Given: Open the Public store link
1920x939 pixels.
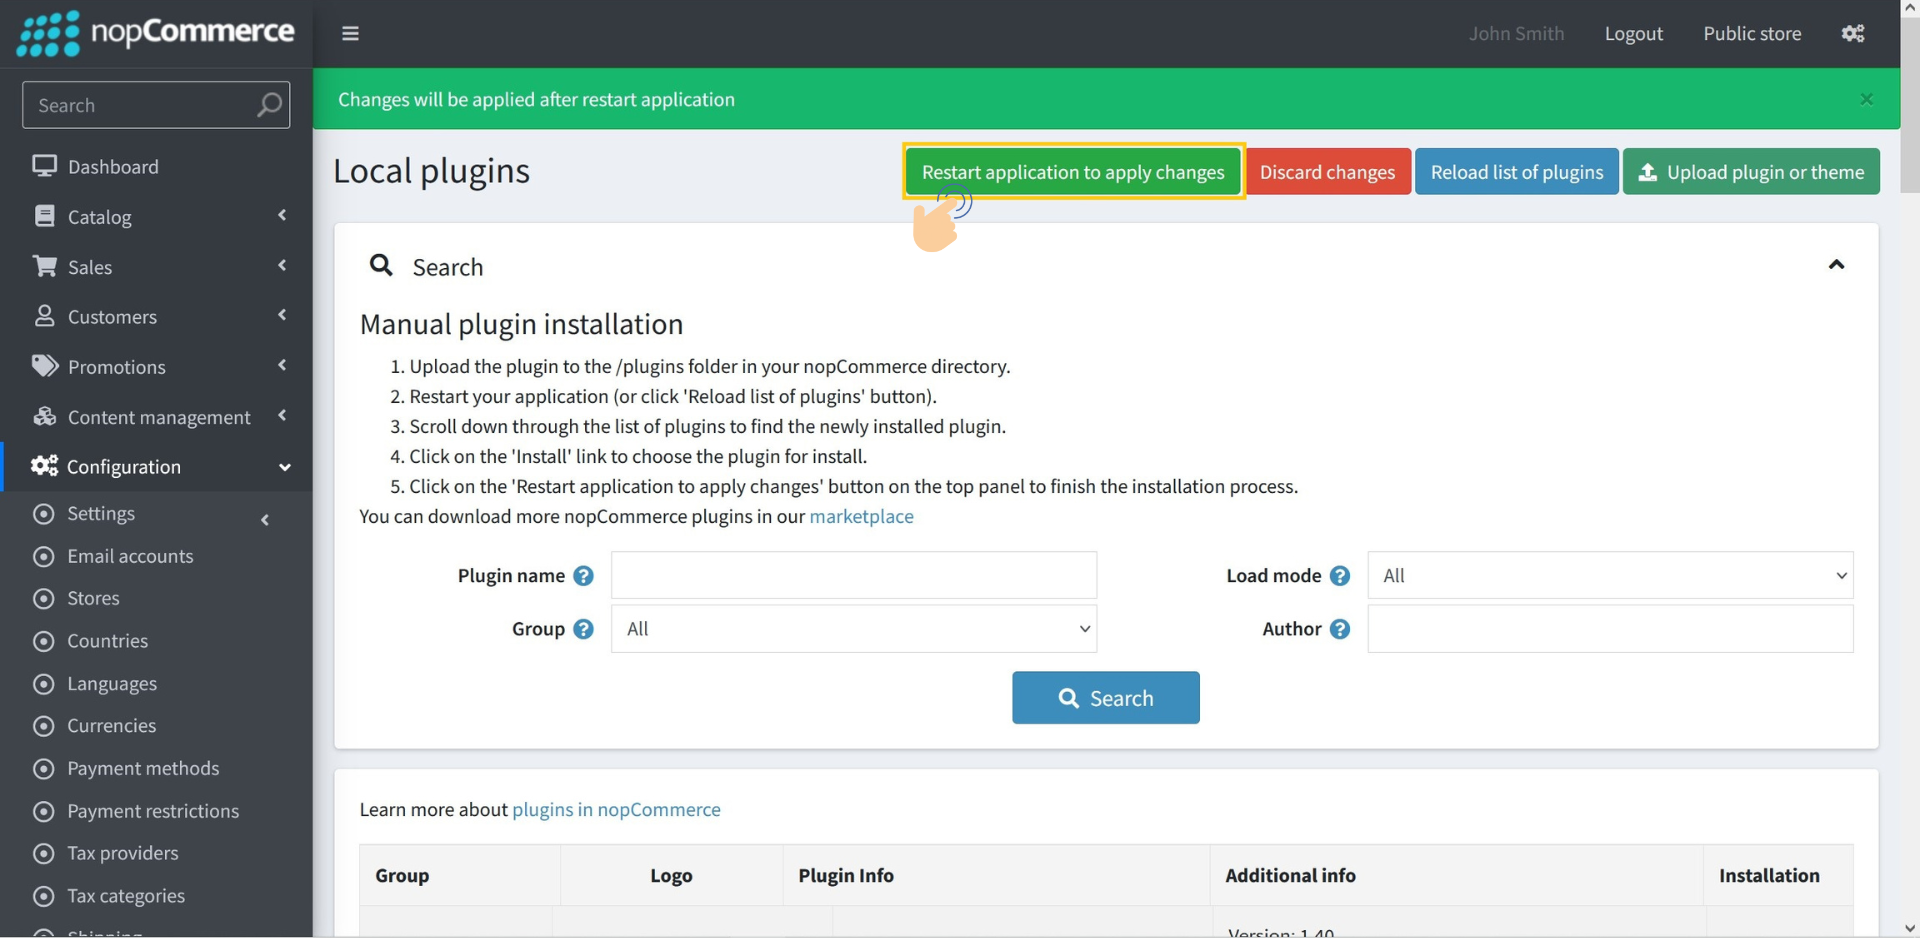Looking at the screenshot, I should pyautogui.click(x=1752, y=34).
